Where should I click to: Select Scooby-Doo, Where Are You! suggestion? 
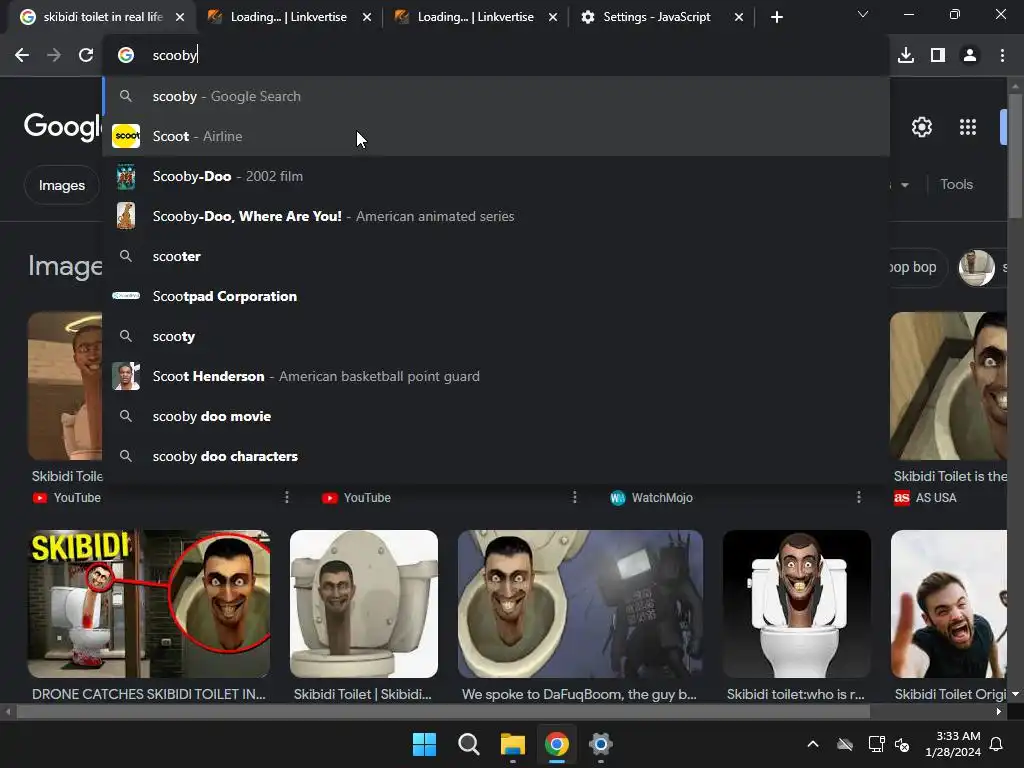pos(496,216)
